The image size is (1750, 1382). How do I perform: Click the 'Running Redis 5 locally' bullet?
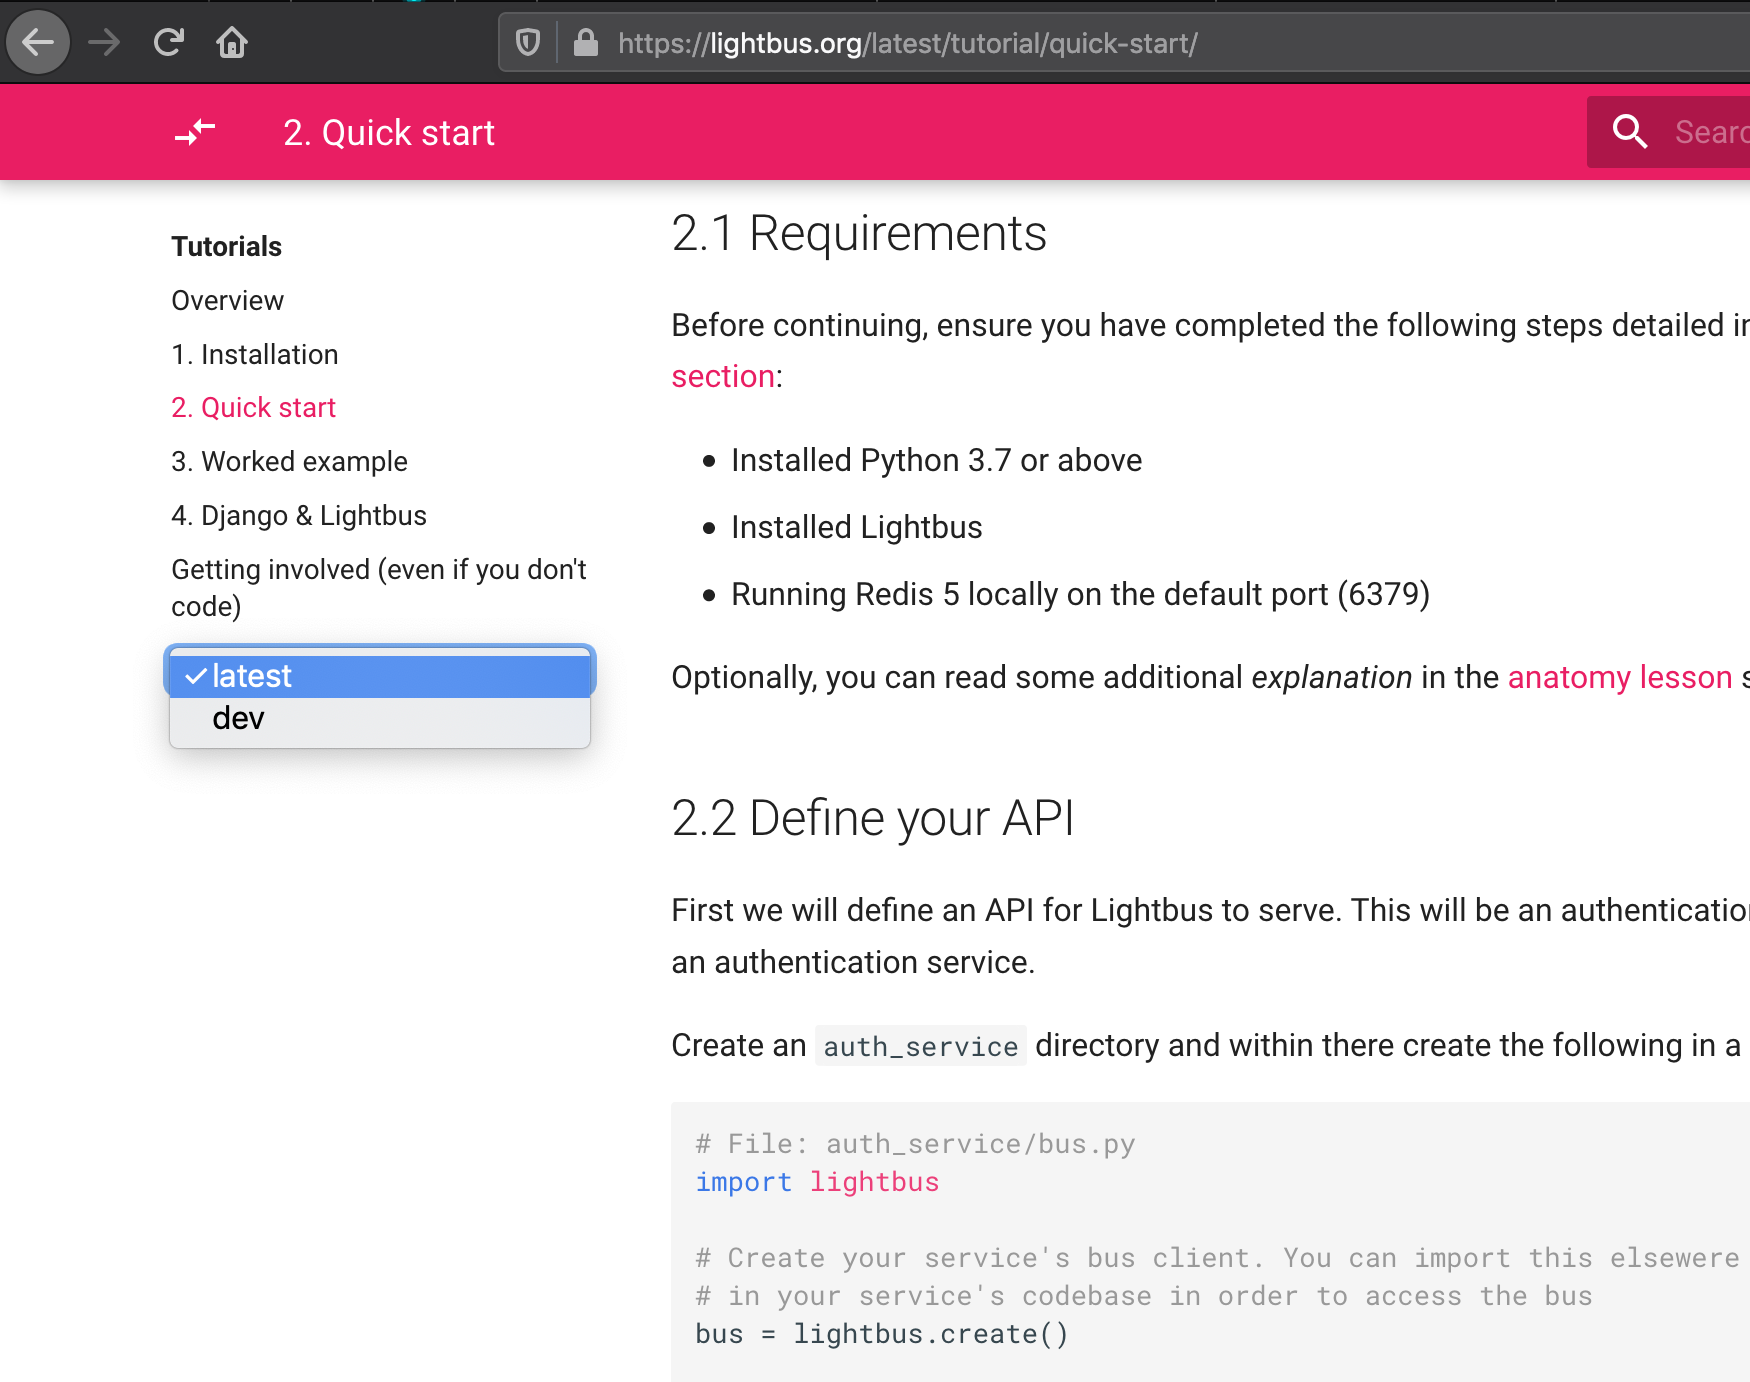click(x=1080, y=594)
